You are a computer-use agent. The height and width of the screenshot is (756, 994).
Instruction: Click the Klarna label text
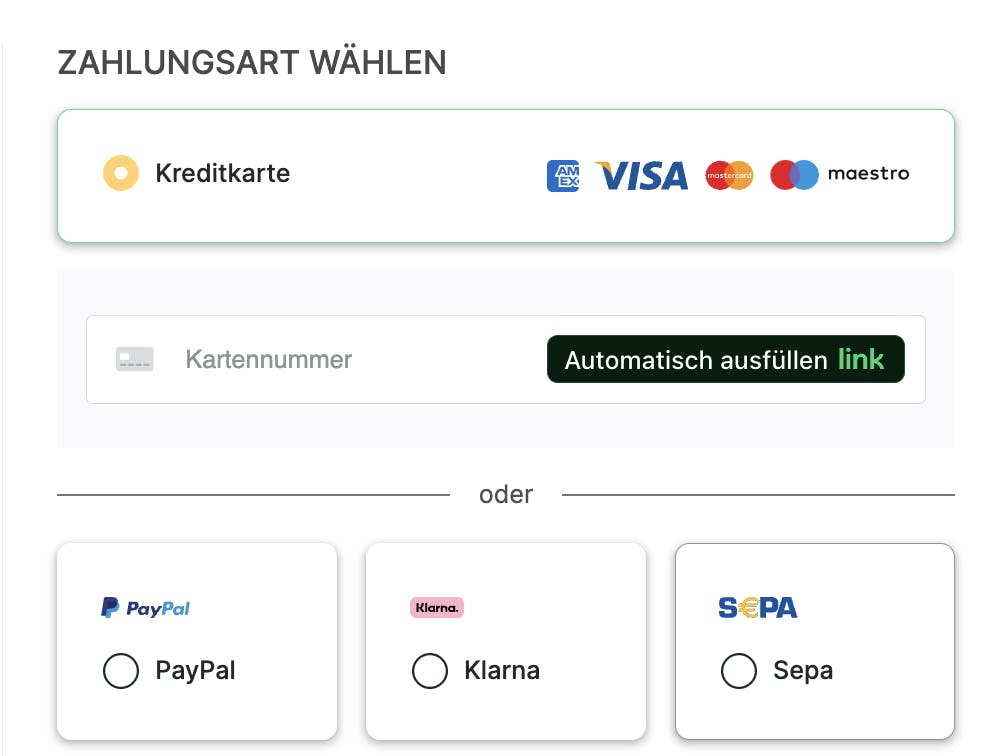click(502, 670)
